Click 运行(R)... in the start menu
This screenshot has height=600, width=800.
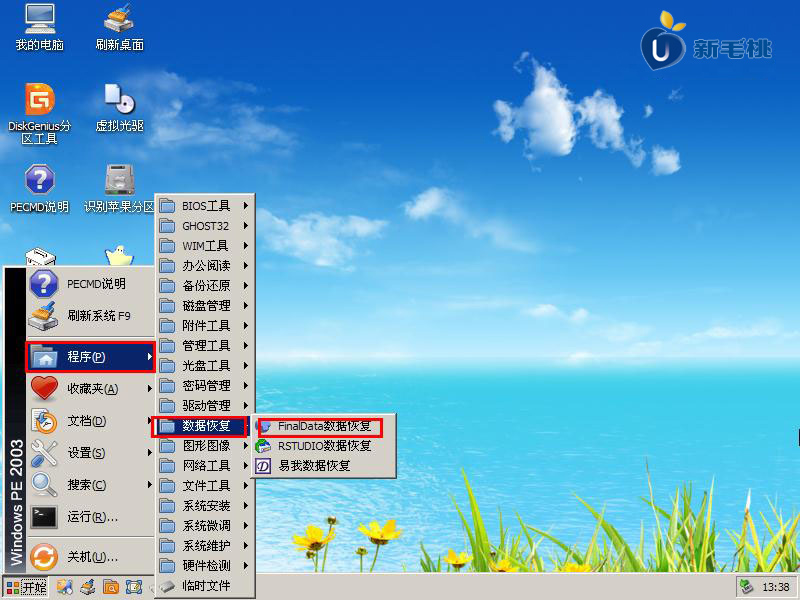91,517
